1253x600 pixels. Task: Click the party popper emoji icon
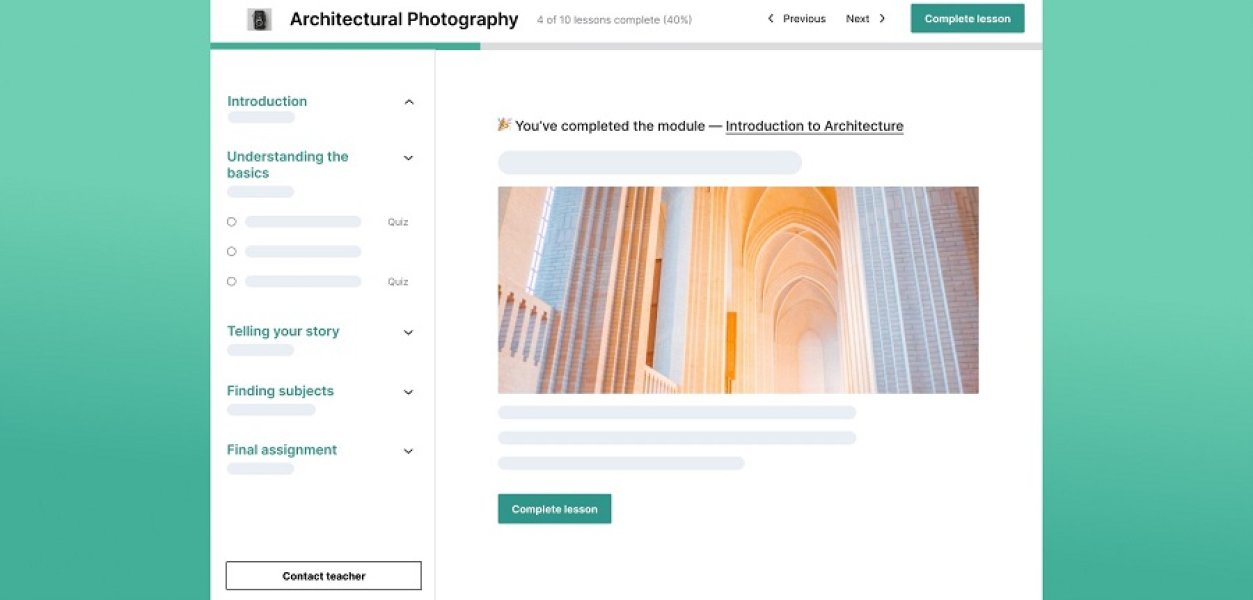(505, 125)
